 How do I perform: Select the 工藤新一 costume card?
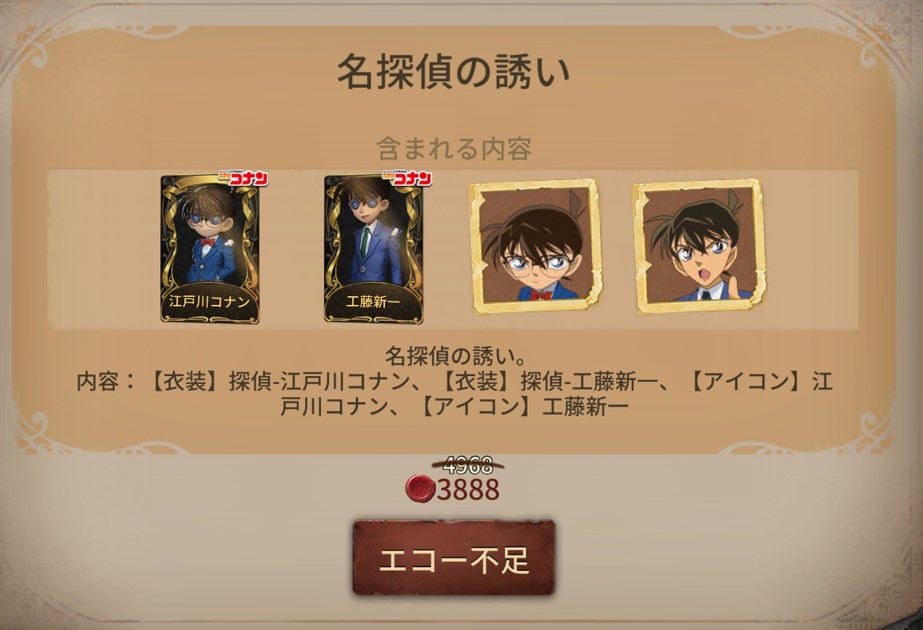point(374,249)
